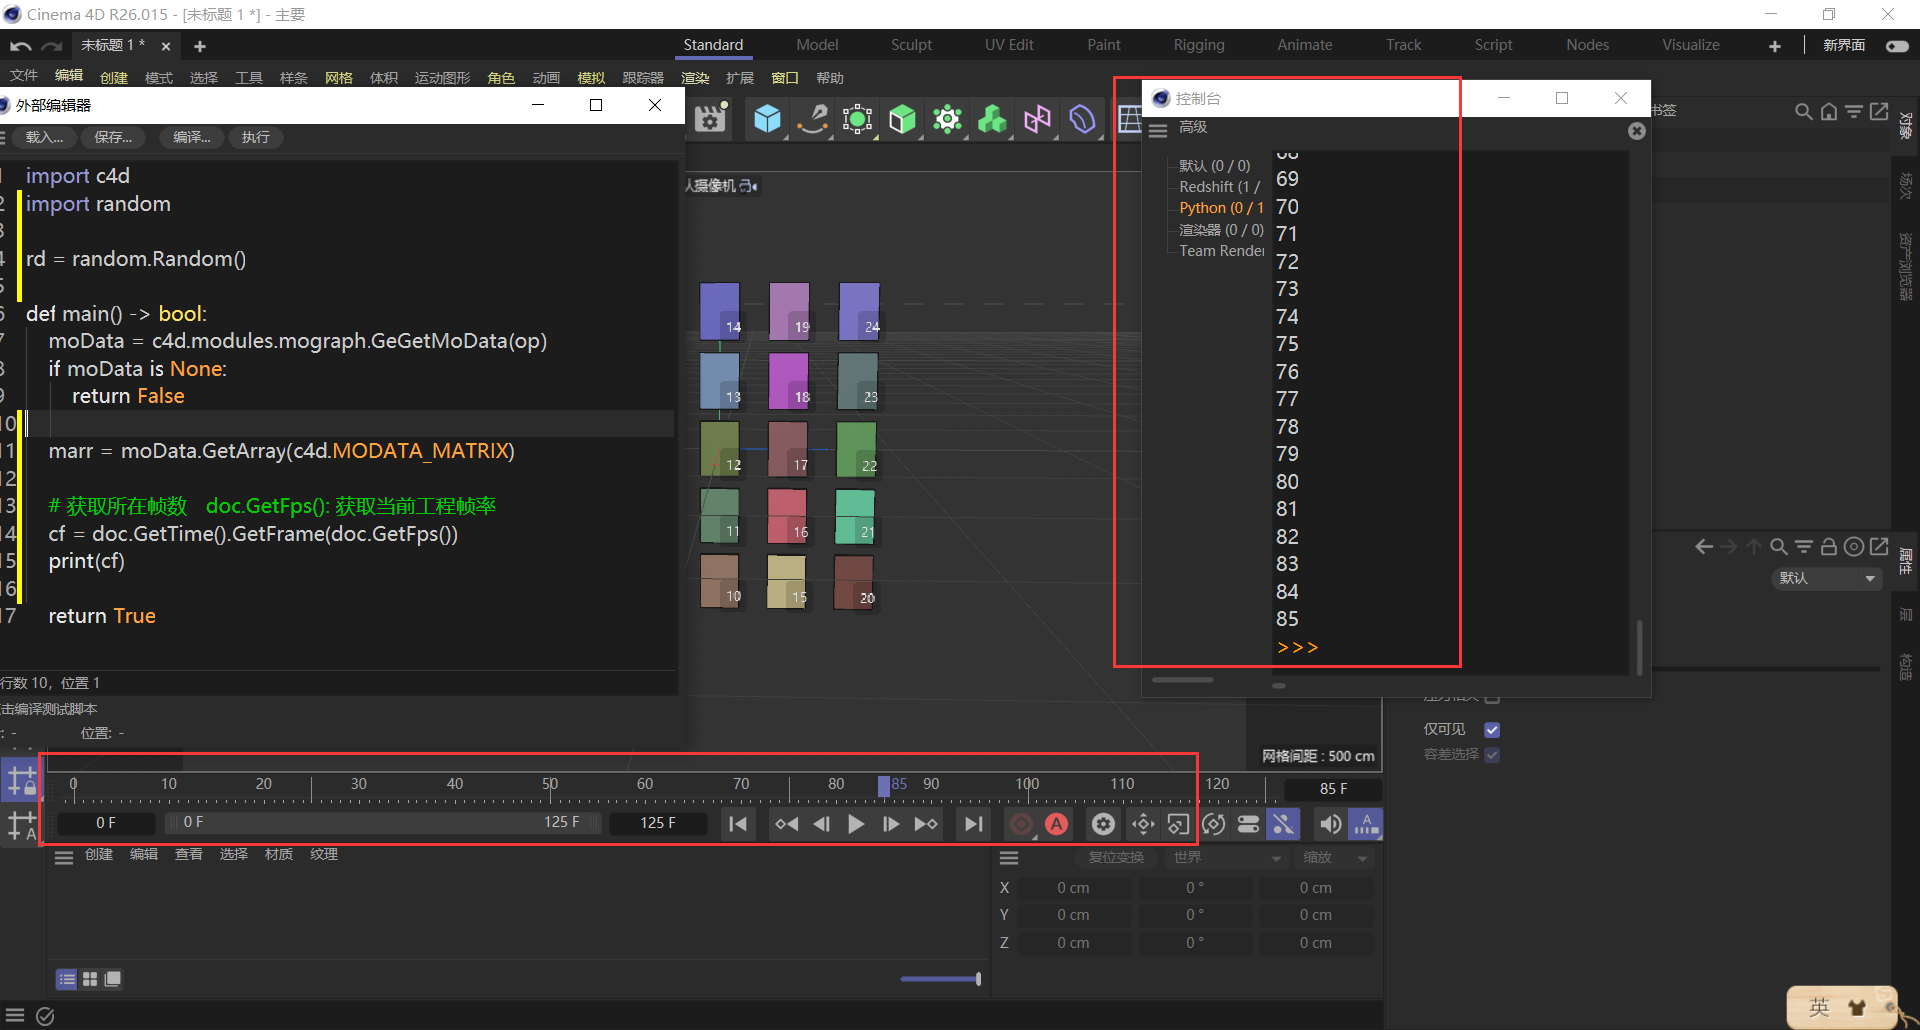Open a new project tab with plus
The image size is (1920, 1030).
pos(200,46)
